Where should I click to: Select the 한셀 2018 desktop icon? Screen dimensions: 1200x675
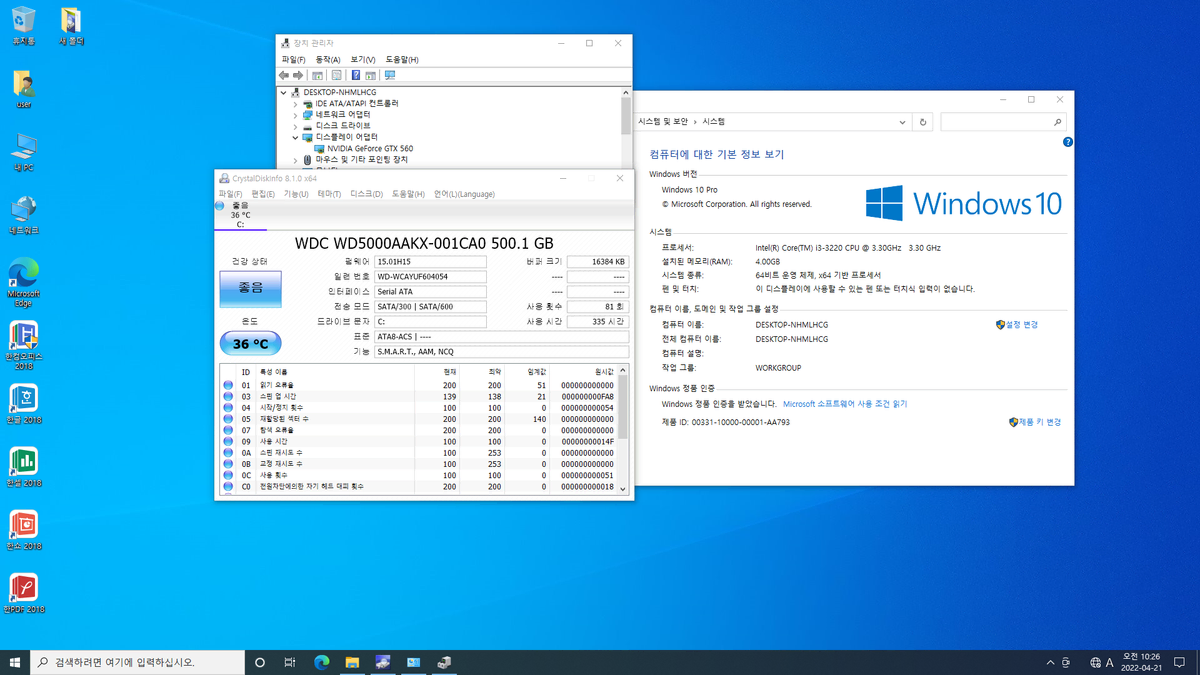(23, 467)
